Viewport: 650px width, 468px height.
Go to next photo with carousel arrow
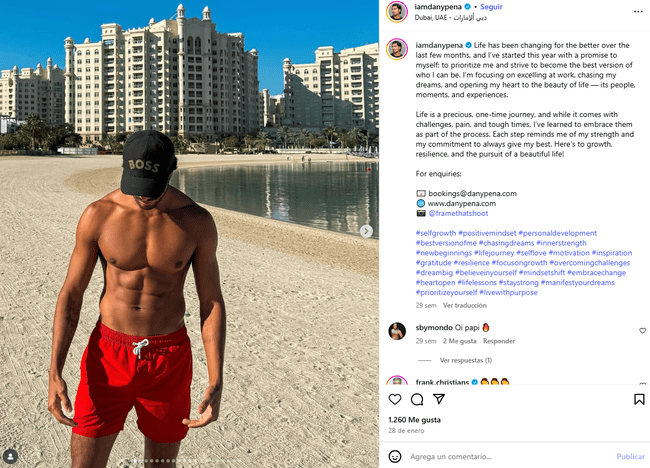click(x=366, y=231)
